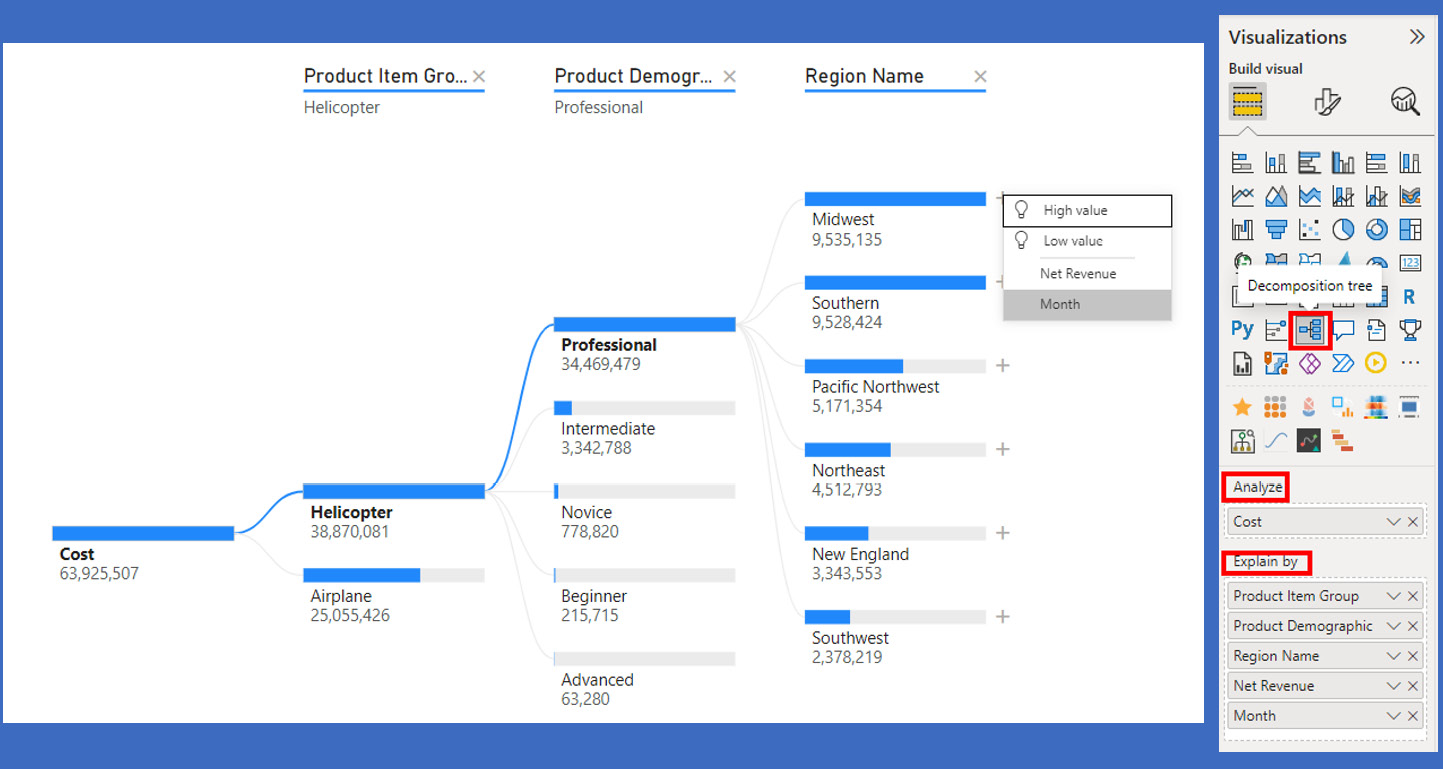Viewport: 1443px width, 769px height.
Task: Choose the pie chart visual
Action: coord(1343,229)
